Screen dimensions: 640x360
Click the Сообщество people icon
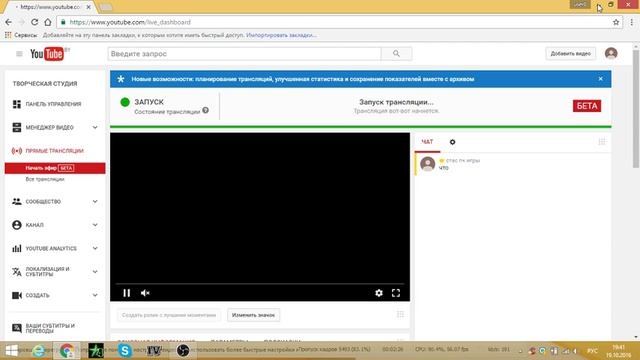tap(17, 202)
